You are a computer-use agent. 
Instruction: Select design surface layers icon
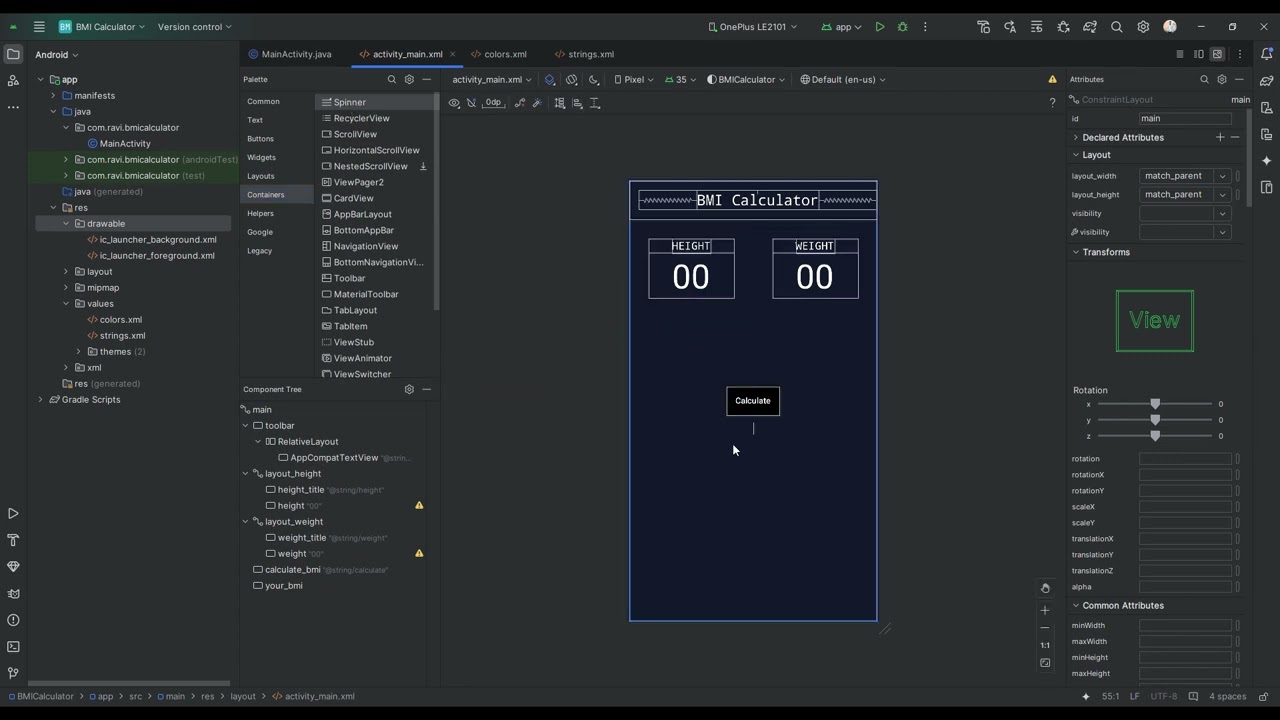point(550,80)
